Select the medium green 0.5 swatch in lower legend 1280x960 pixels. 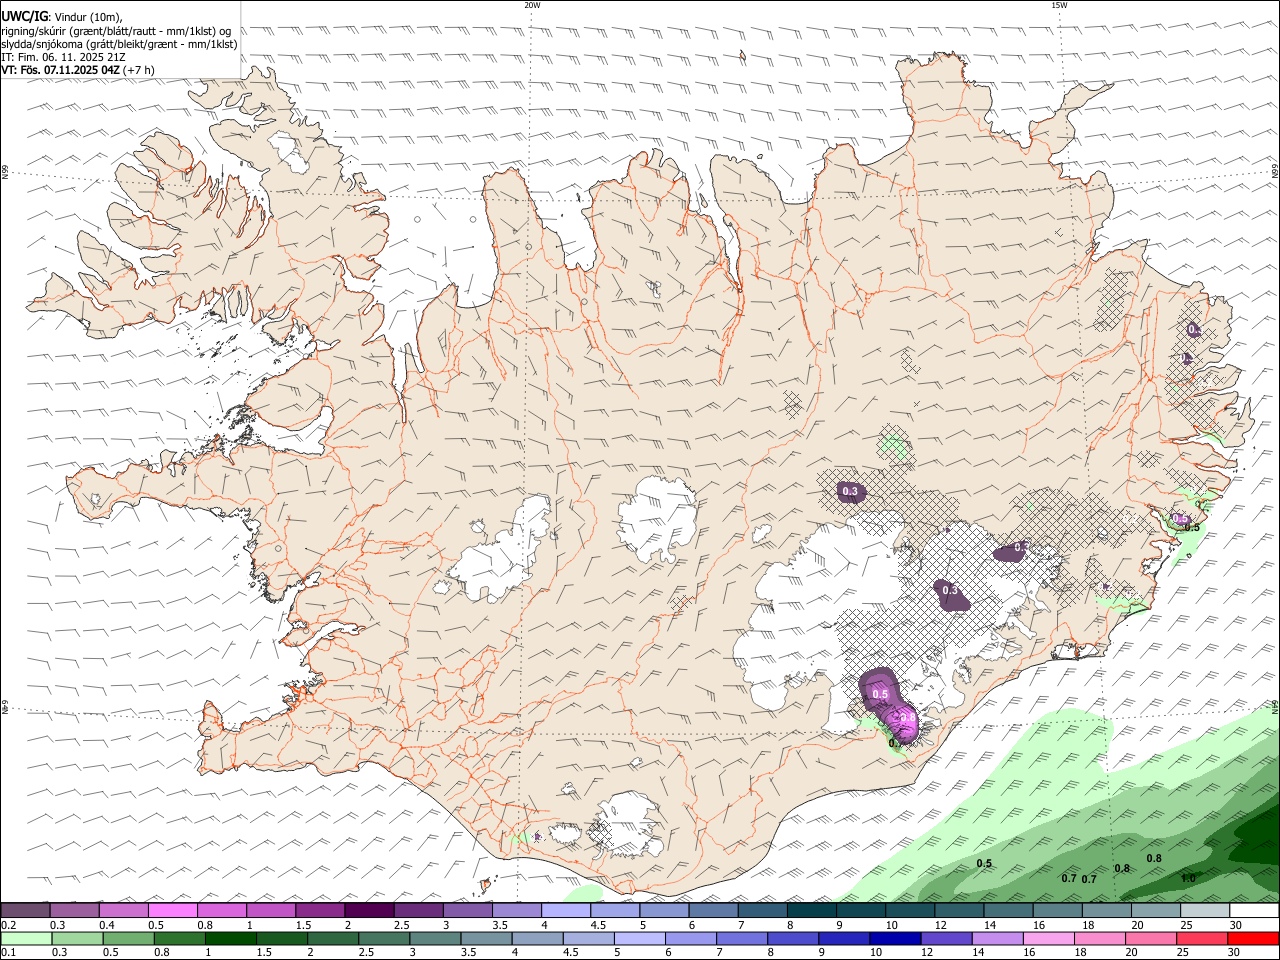(x=128, y=939)
